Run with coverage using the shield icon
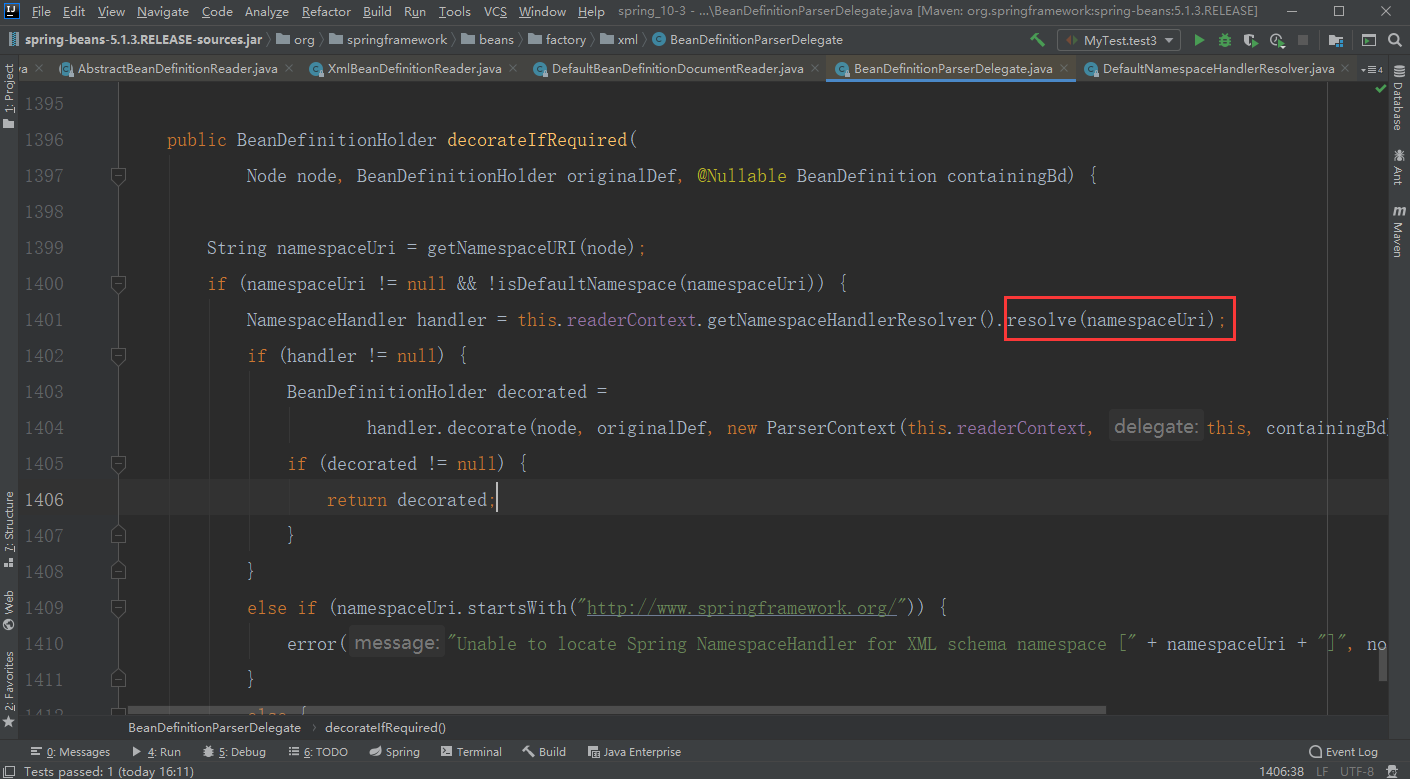This screenshot has height=779, width=1410. [1250, 40]
